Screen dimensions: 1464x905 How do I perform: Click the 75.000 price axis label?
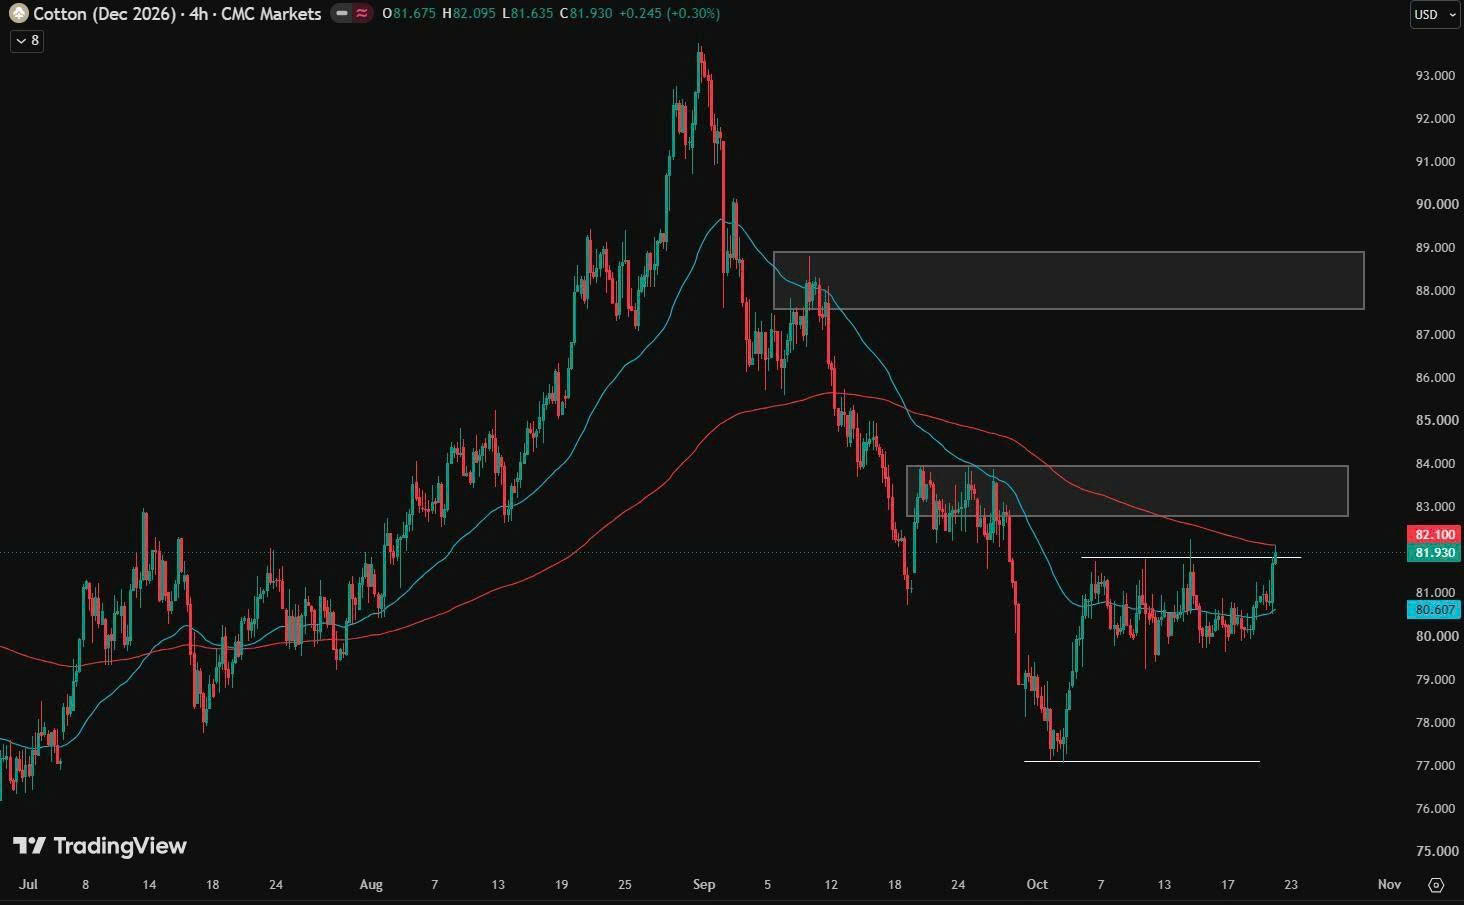(1435, 852)
